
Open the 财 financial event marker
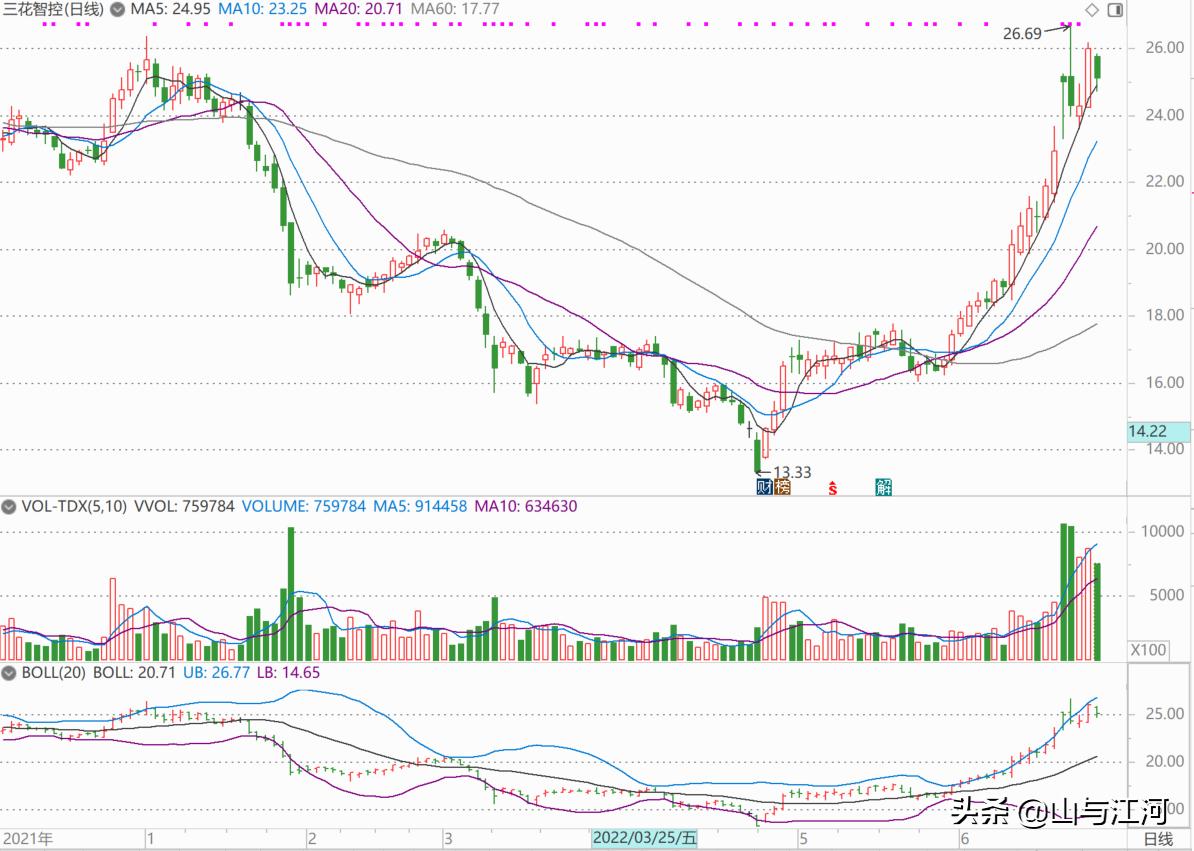765,487
